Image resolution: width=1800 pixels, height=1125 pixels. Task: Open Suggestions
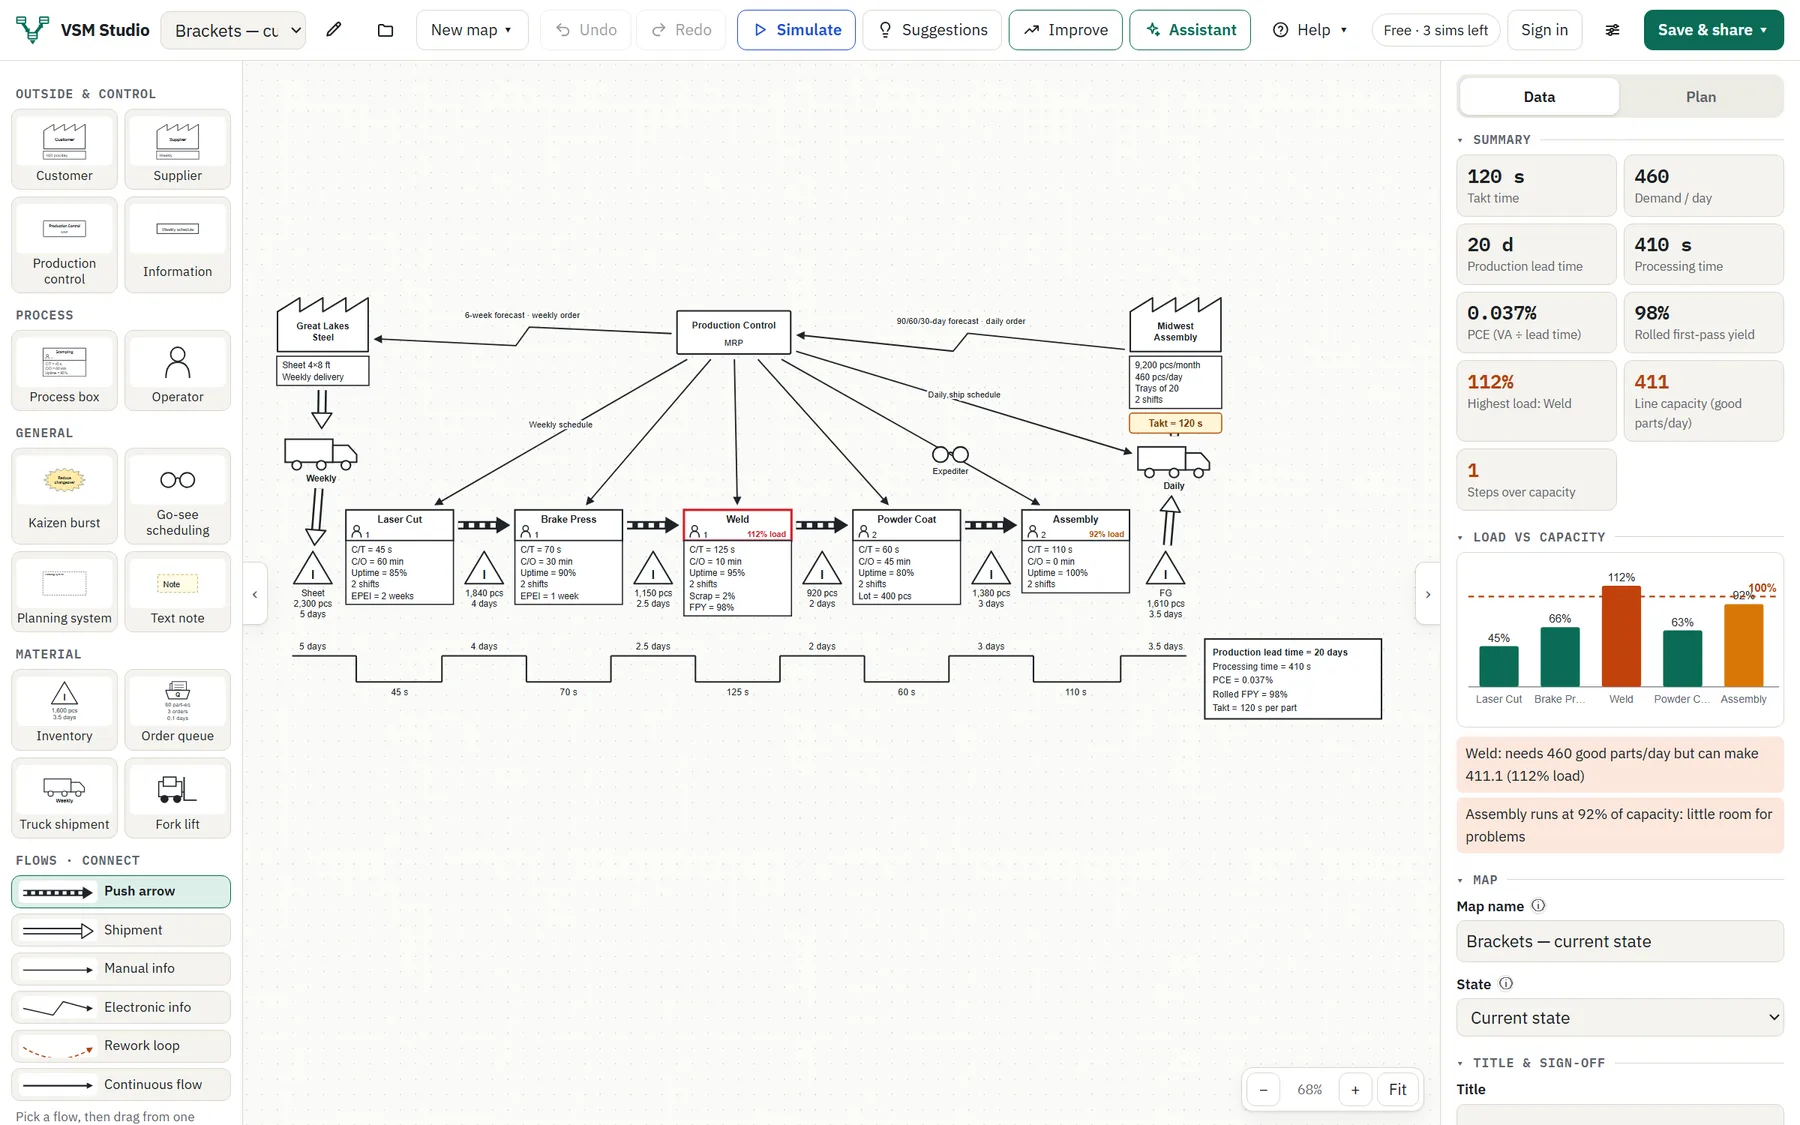click(x=932, y=30)
